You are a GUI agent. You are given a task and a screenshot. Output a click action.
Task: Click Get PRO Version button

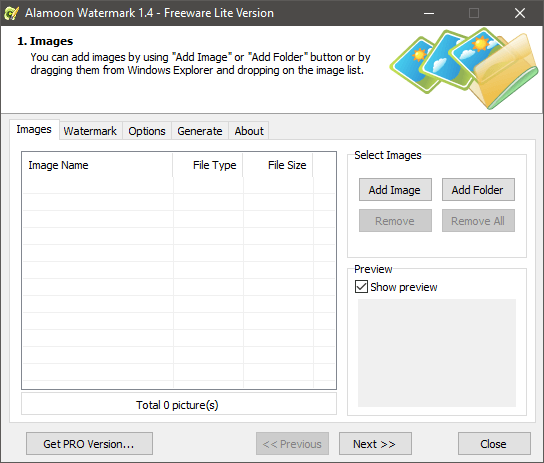click(89, 444)
